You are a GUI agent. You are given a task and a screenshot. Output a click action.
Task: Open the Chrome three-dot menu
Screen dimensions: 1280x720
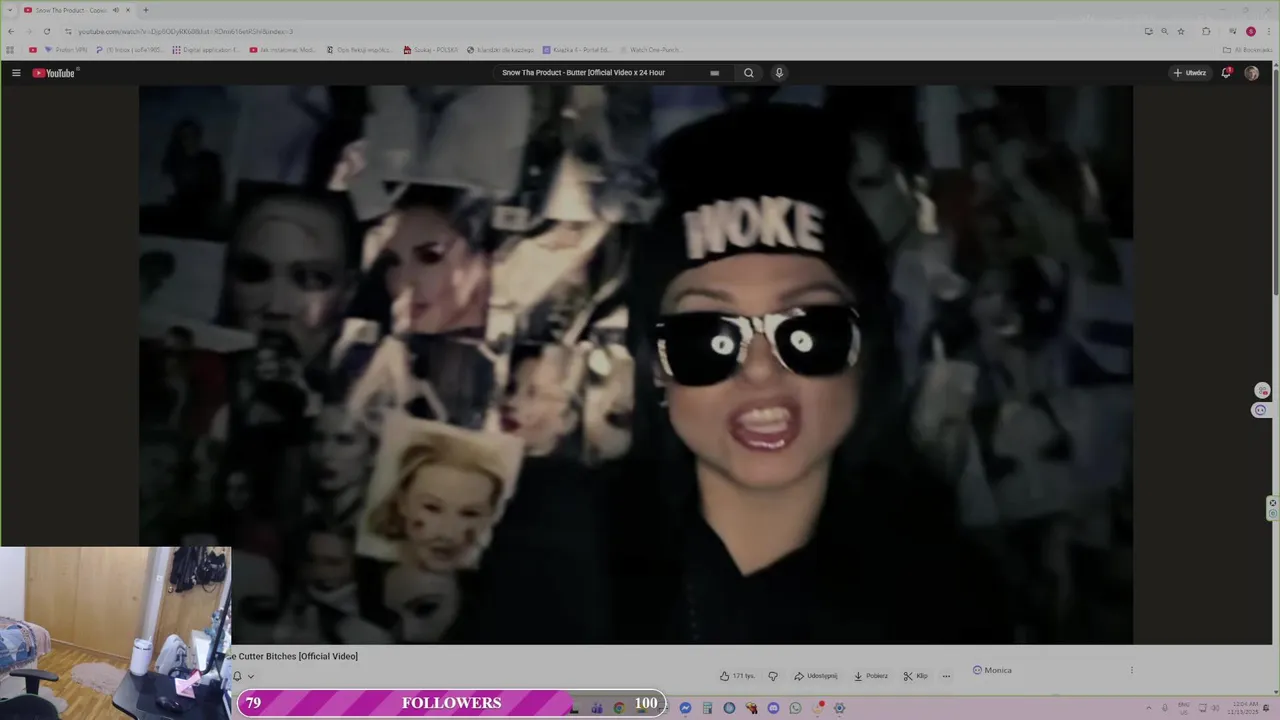(x=1268, y=31)
